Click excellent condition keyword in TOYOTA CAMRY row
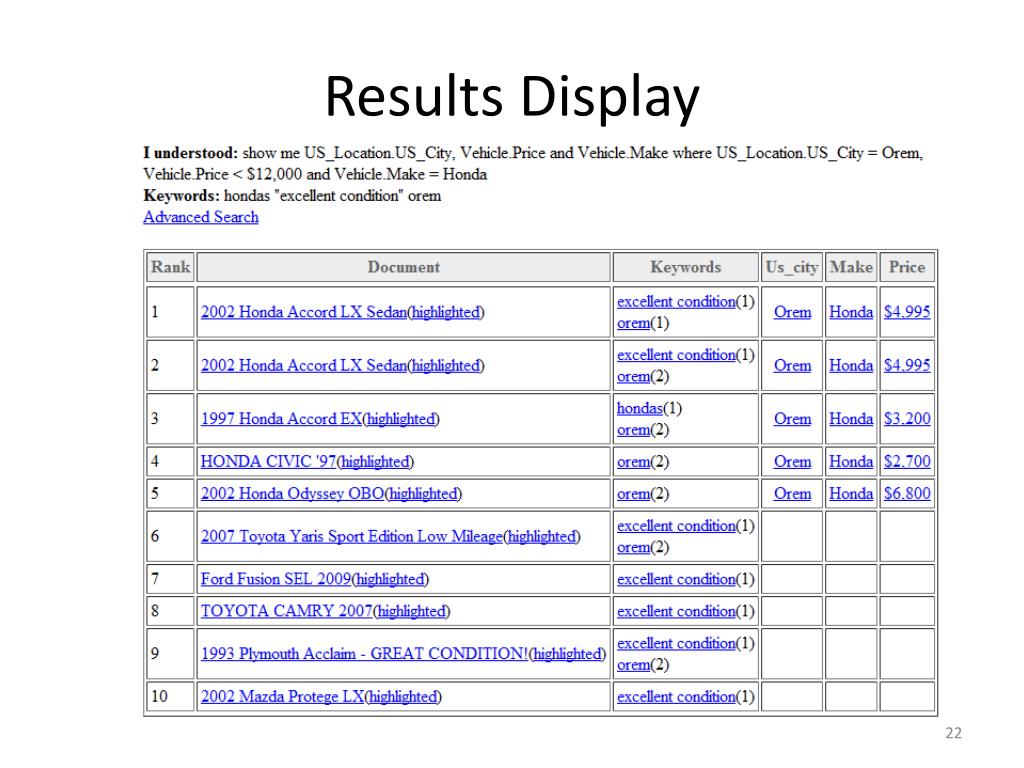The height and width of the screenshot is (768, 1024). point(676,611)
